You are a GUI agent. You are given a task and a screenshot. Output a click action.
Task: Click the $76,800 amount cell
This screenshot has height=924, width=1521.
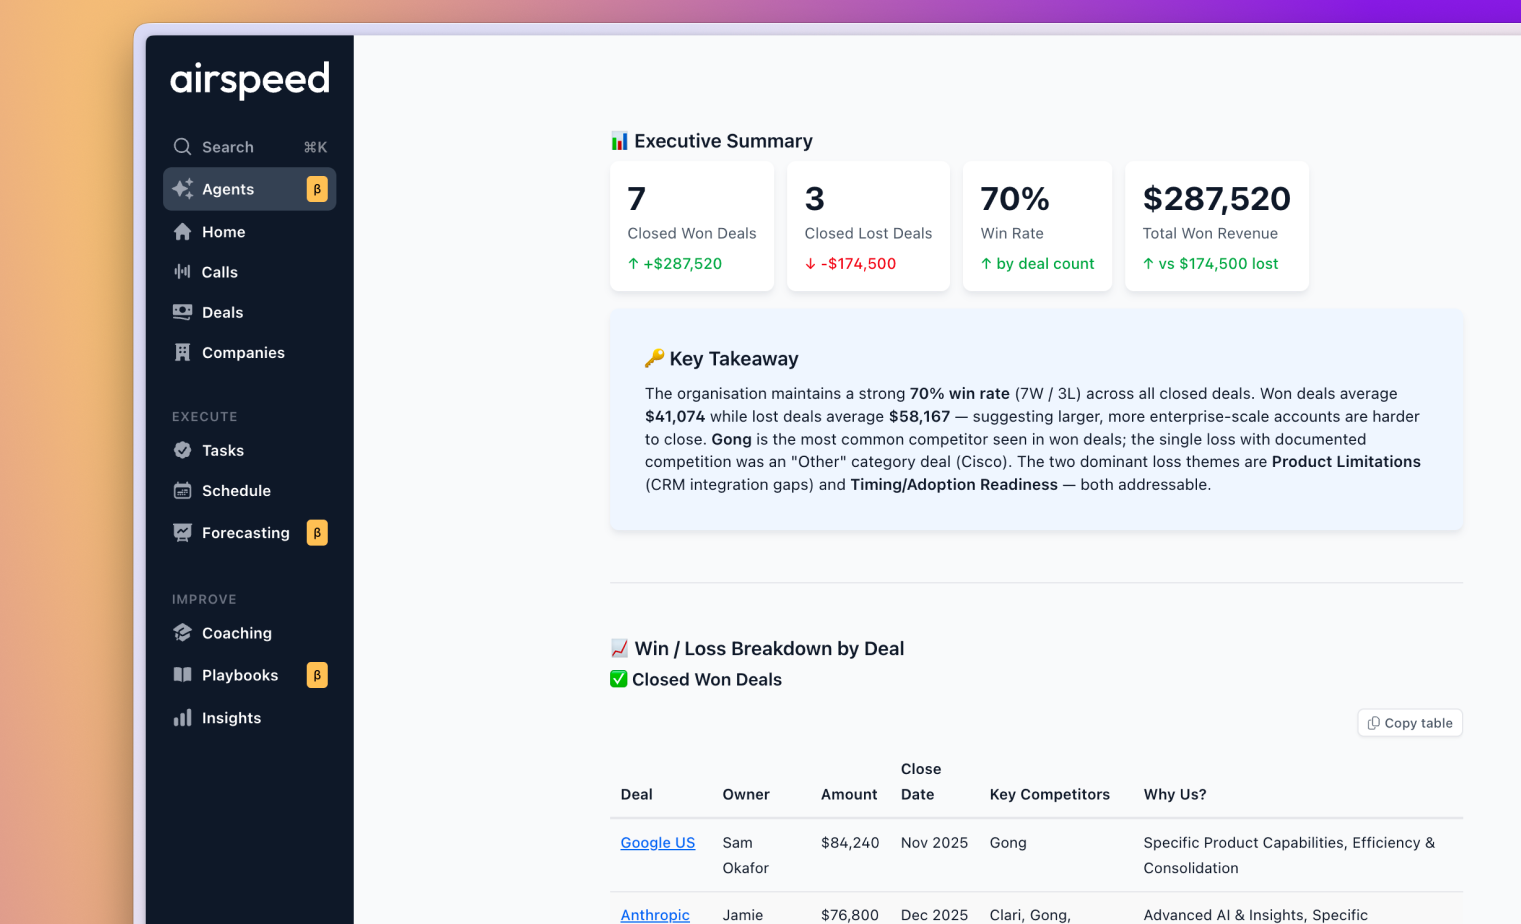tap(849, 915)
